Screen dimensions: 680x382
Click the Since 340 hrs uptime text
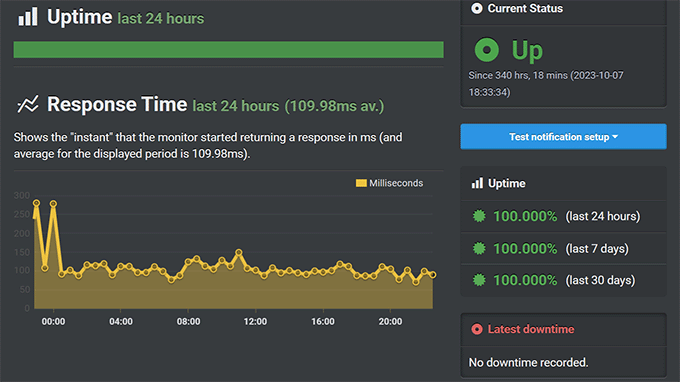click(x=546, y=83)
